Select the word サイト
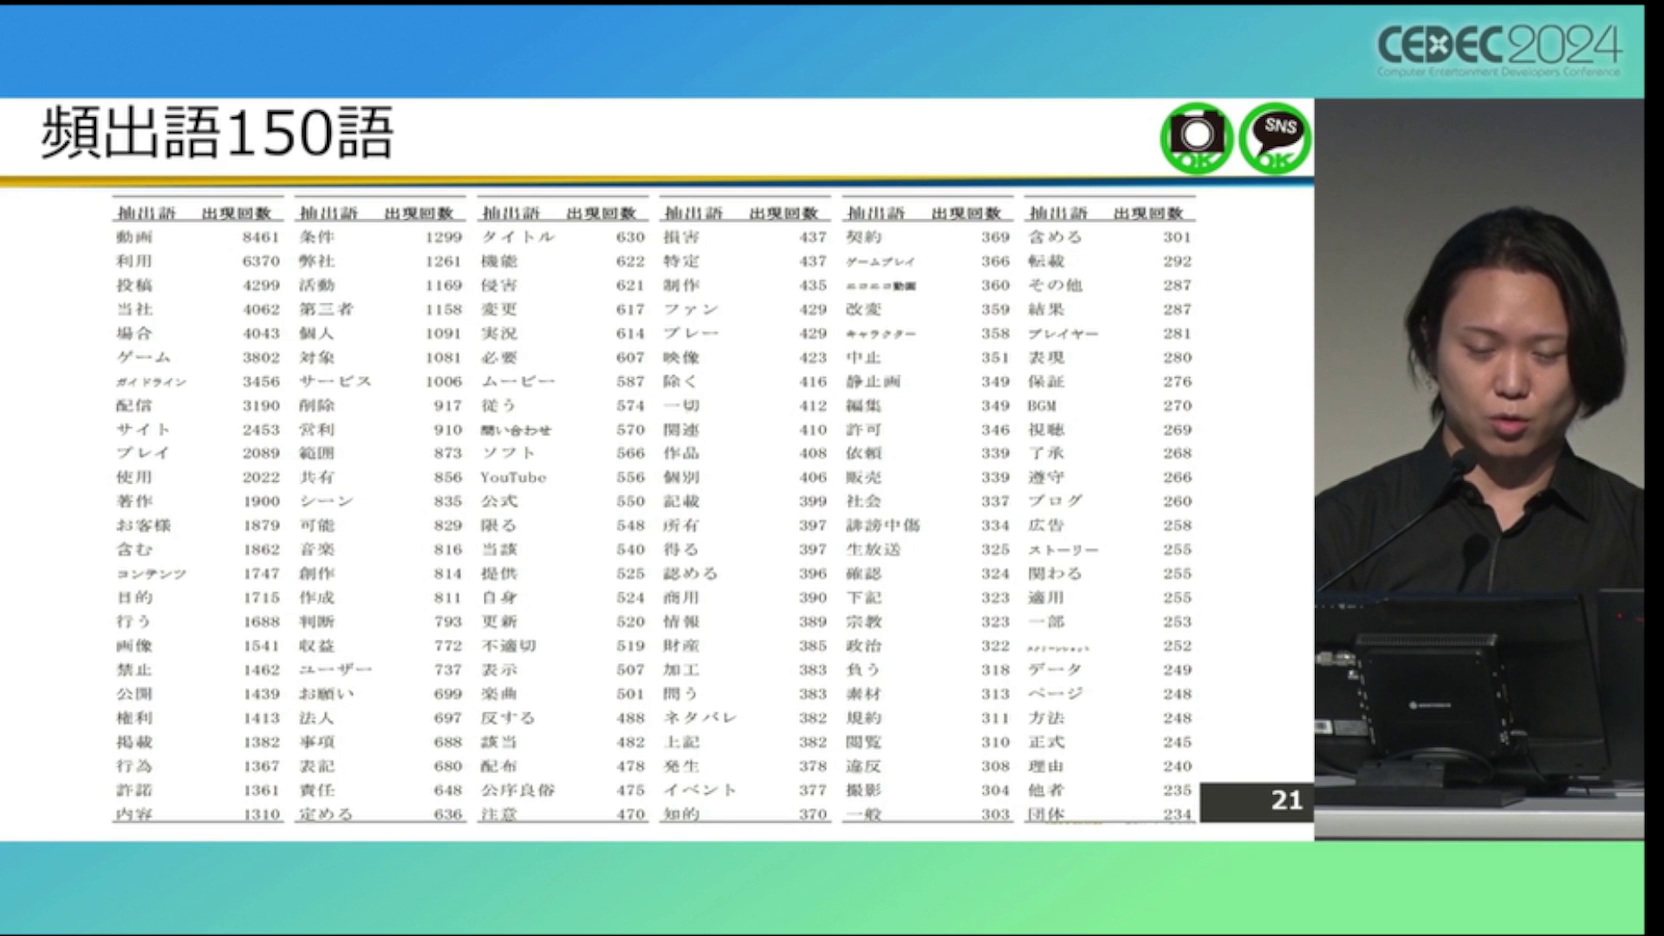 click(x=143, y=429)
